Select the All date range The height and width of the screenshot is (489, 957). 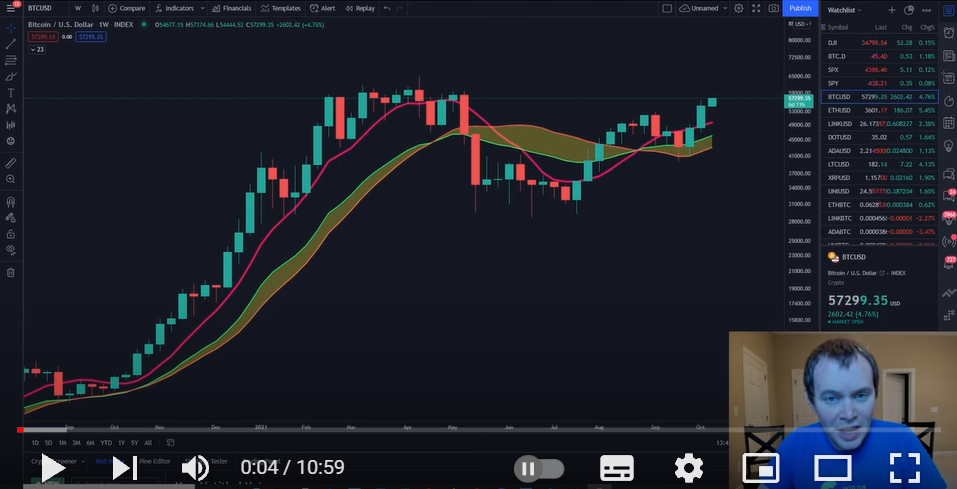click(148, 443)
